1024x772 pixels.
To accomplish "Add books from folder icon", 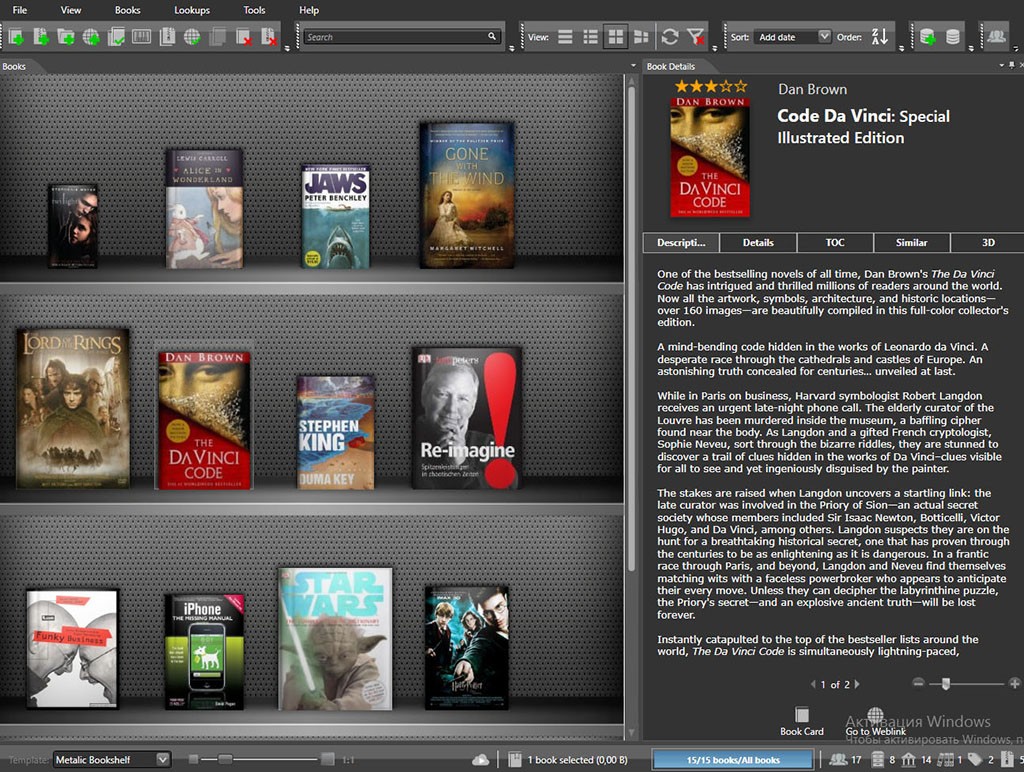I will pos(65,37).
